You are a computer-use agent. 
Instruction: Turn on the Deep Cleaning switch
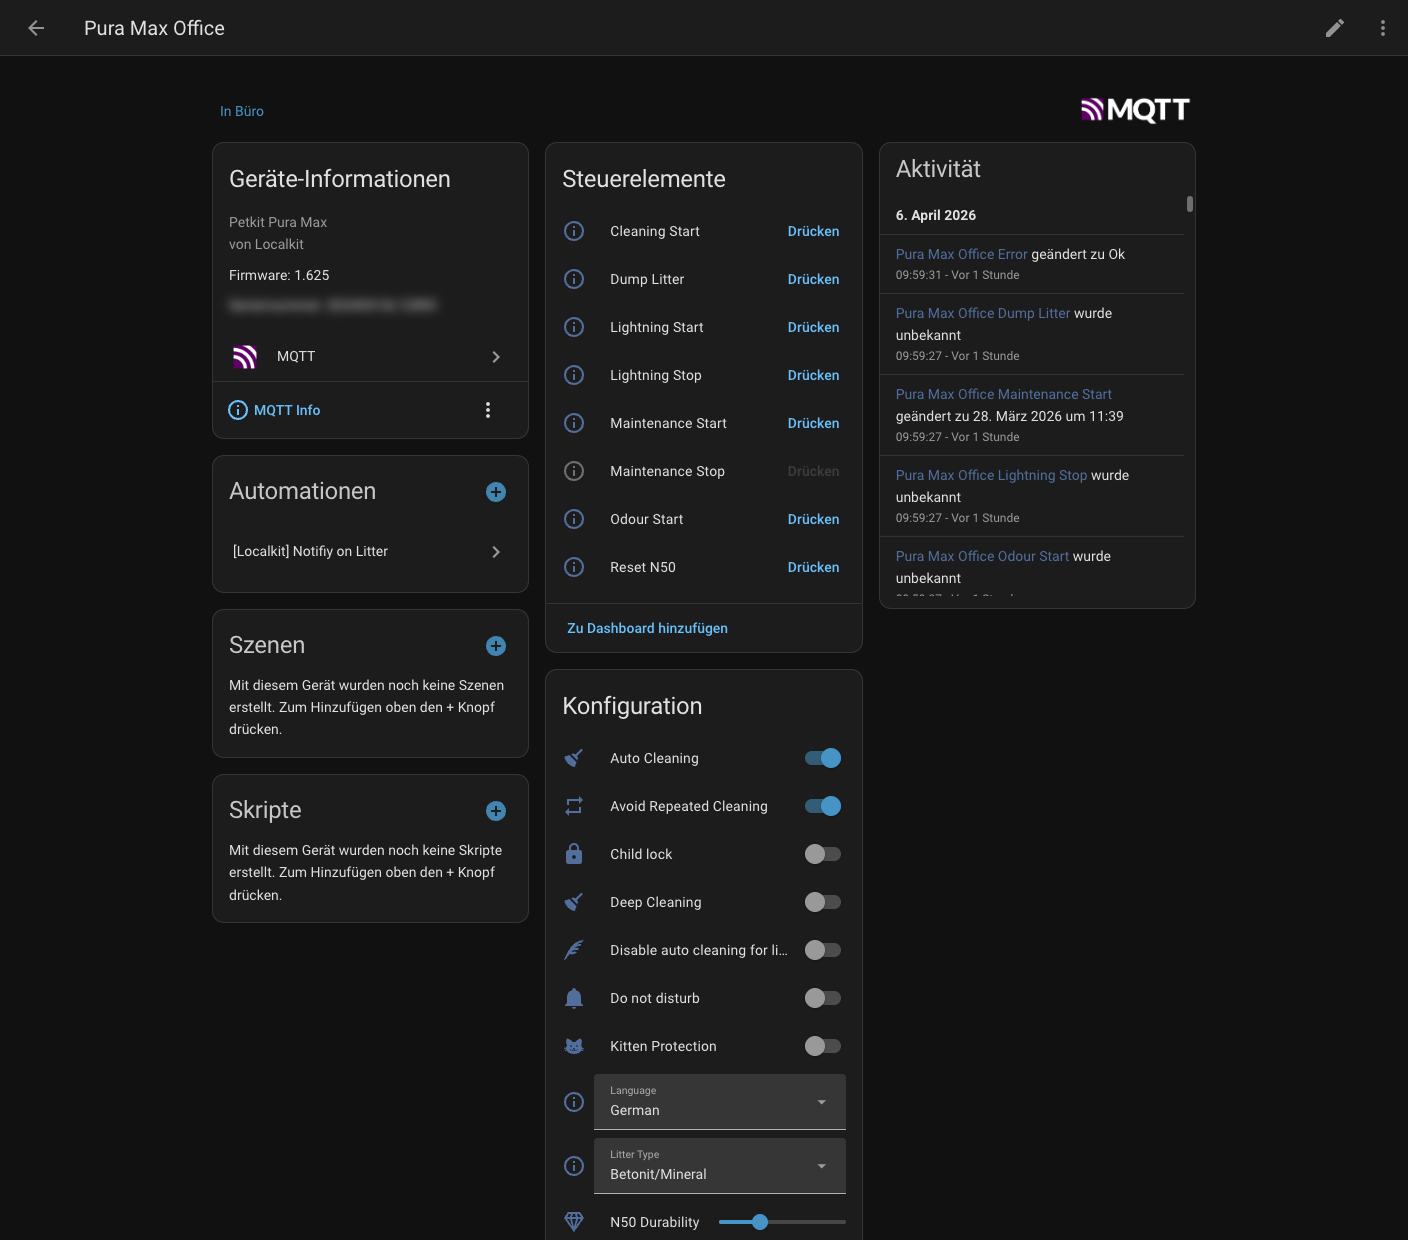pyautogui.click(x=823, y=902)
